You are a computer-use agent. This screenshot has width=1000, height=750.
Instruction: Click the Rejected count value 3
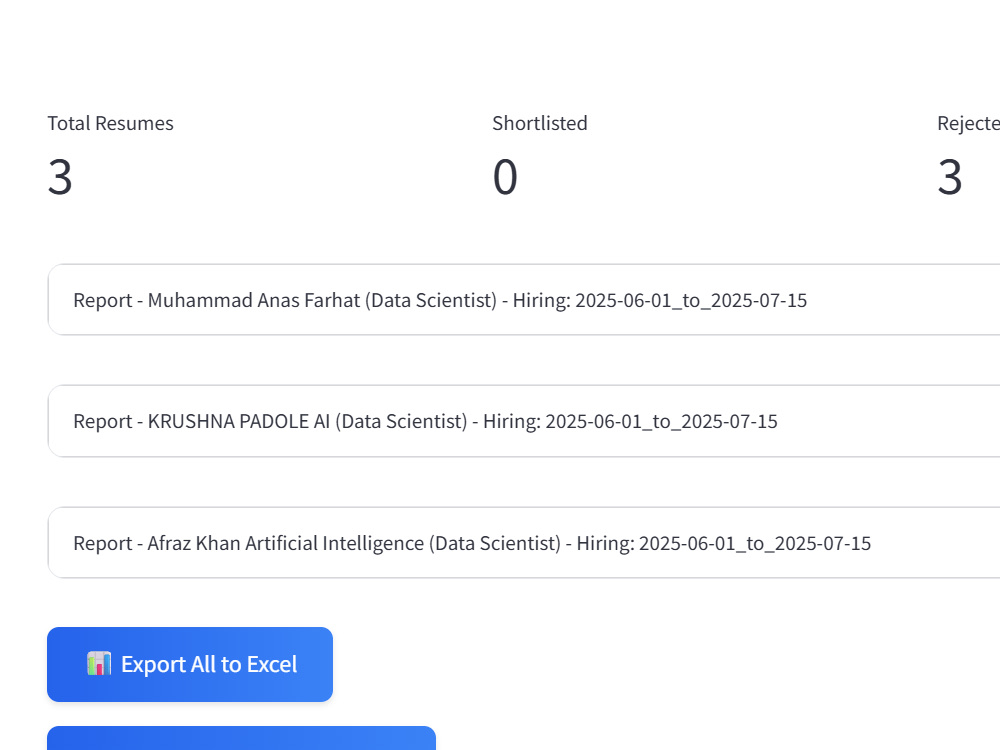(x=950, y=177)
